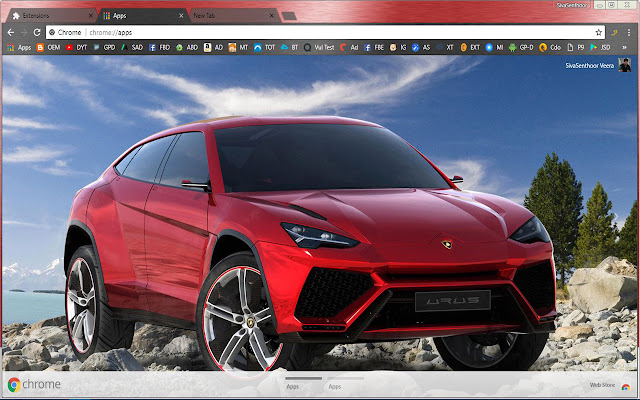Bookmark this page with the star icon
Image resolution: width=640 pixels, height=400 pixels.
point(598,32)
